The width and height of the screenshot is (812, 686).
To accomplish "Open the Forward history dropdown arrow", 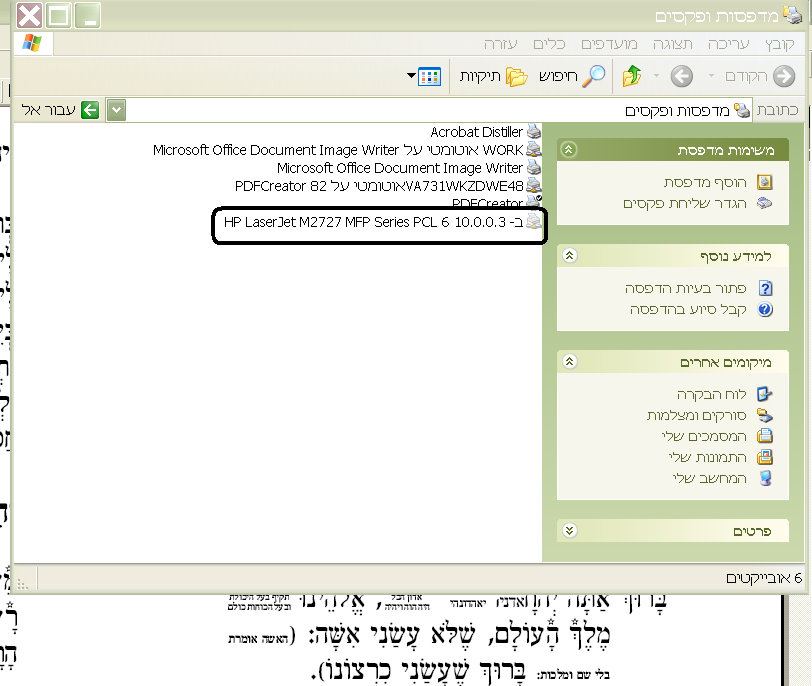I will [x=656, y=76].
